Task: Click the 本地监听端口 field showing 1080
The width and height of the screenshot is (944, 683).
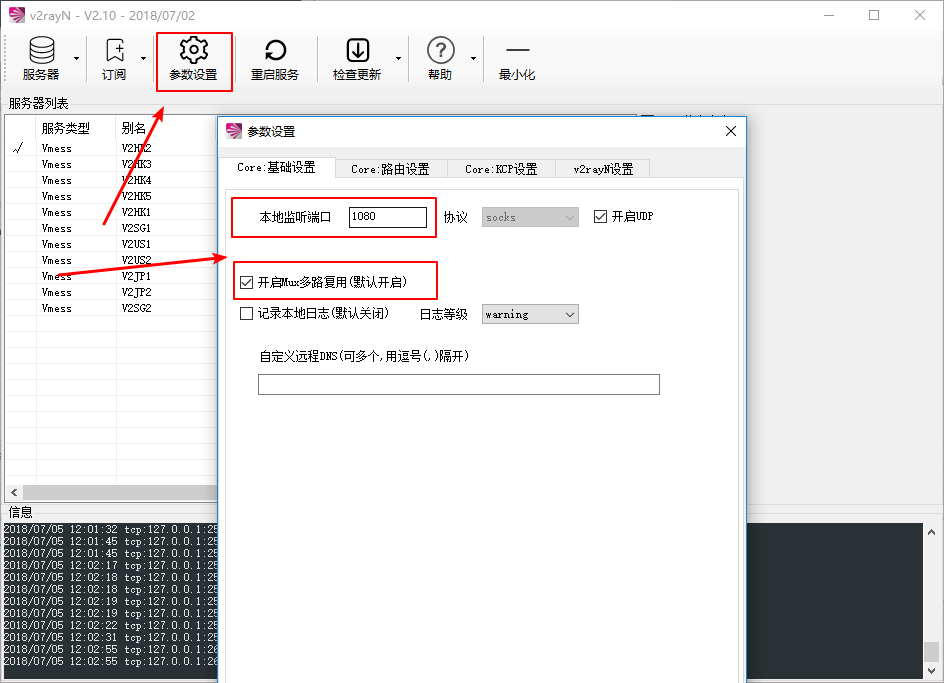Action: (388, 217)
